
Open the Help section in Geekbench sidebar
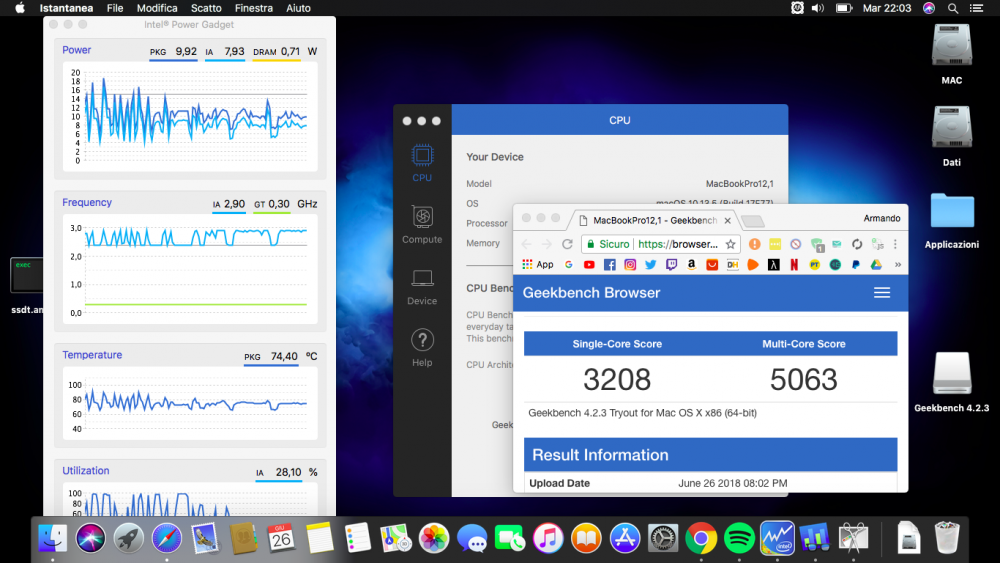422,348
